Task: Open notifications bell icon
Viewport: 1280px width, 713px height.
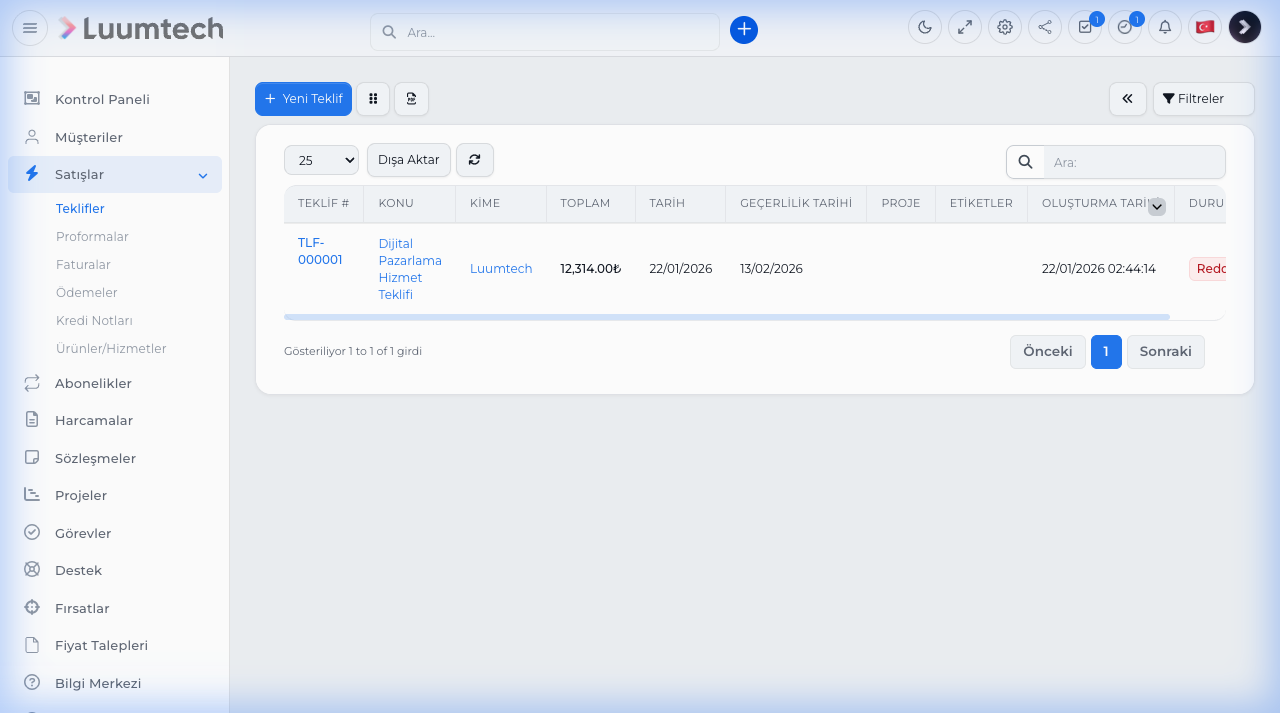Action: 1165,27
